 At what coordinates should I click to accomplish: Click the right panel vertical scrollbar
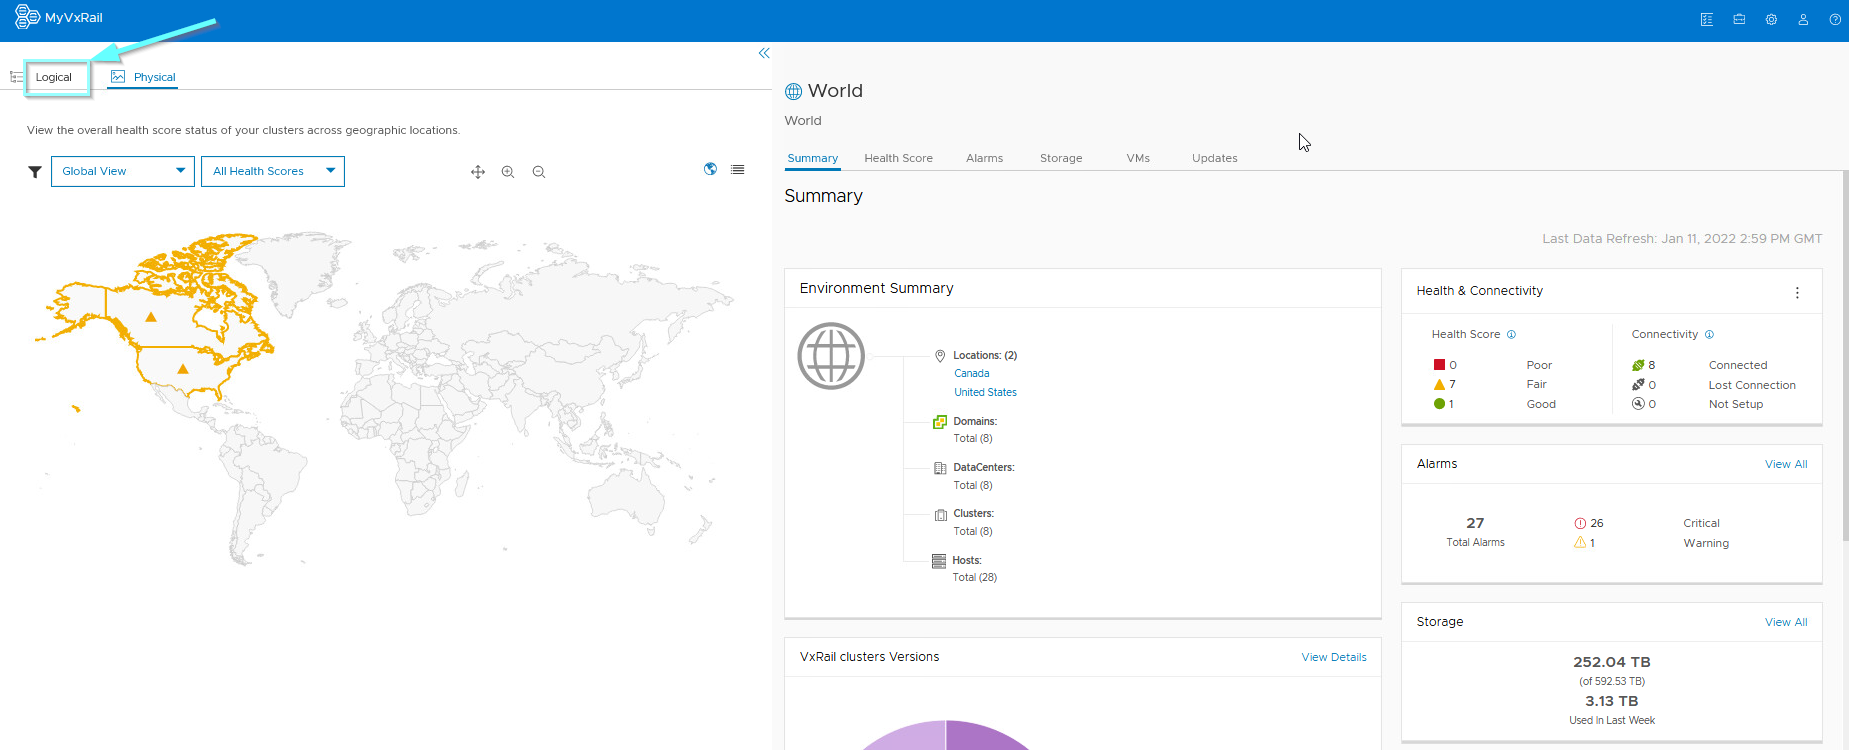tap(1845, 355)
